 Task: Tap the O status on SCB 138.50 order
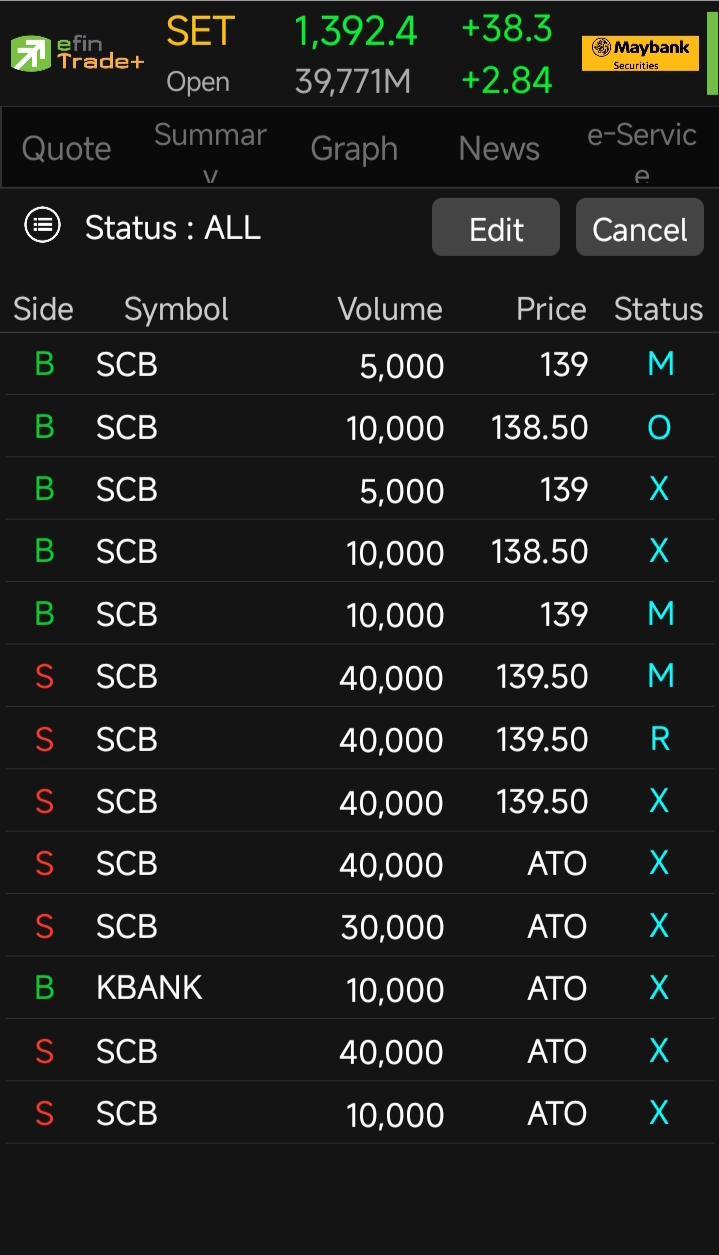[x=659, y=428]
